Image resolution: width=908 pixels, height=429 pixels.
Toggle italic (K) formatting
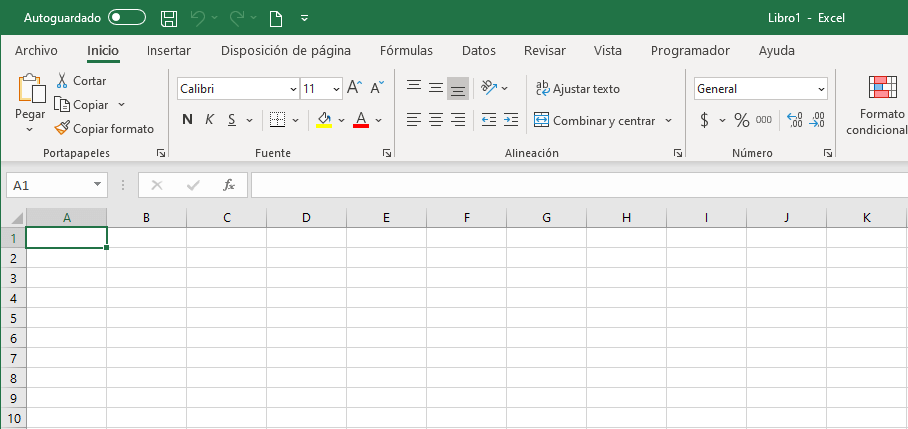tap(210, 120)
